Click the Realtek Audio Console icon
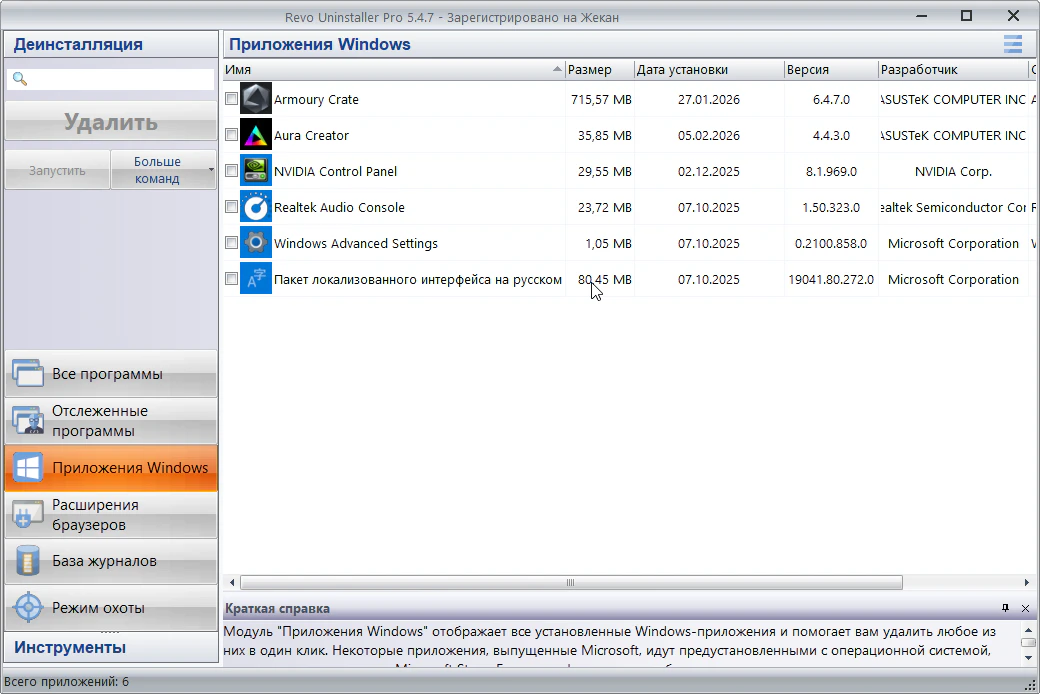The image size is (1040, 694). (x=256, y=207)
